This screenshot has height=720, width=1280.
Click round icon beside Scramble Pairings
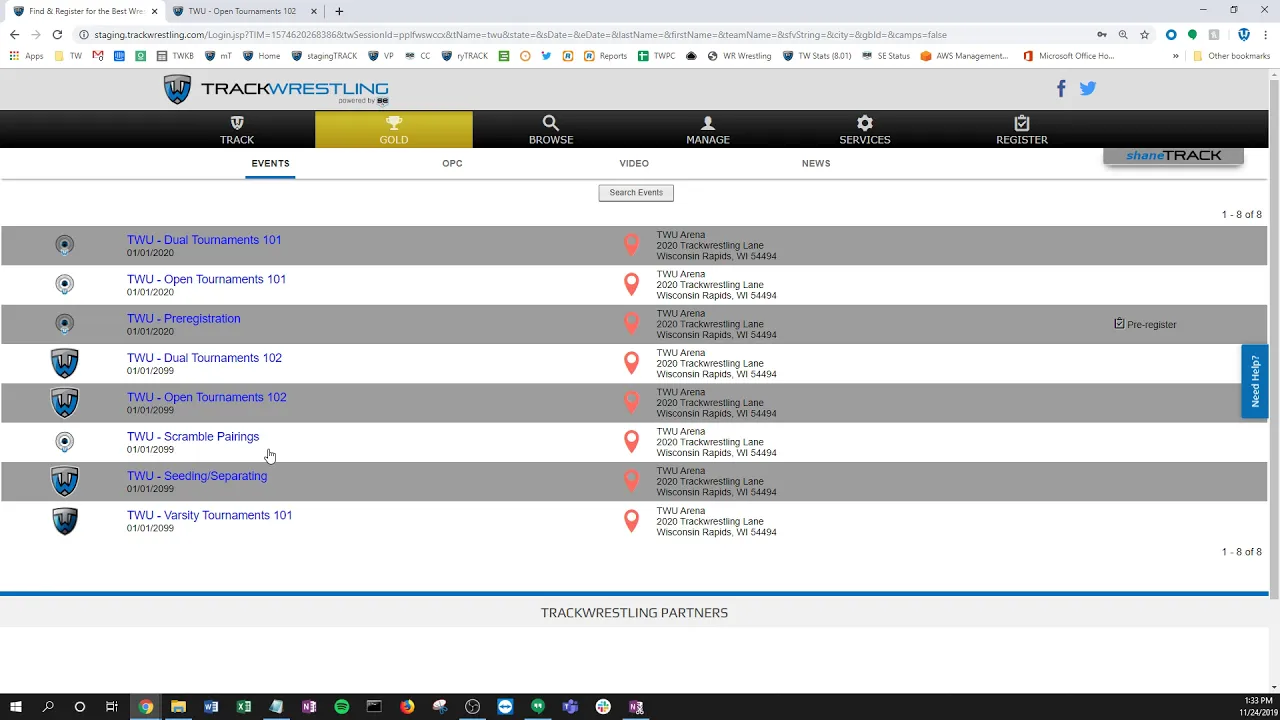64,442
